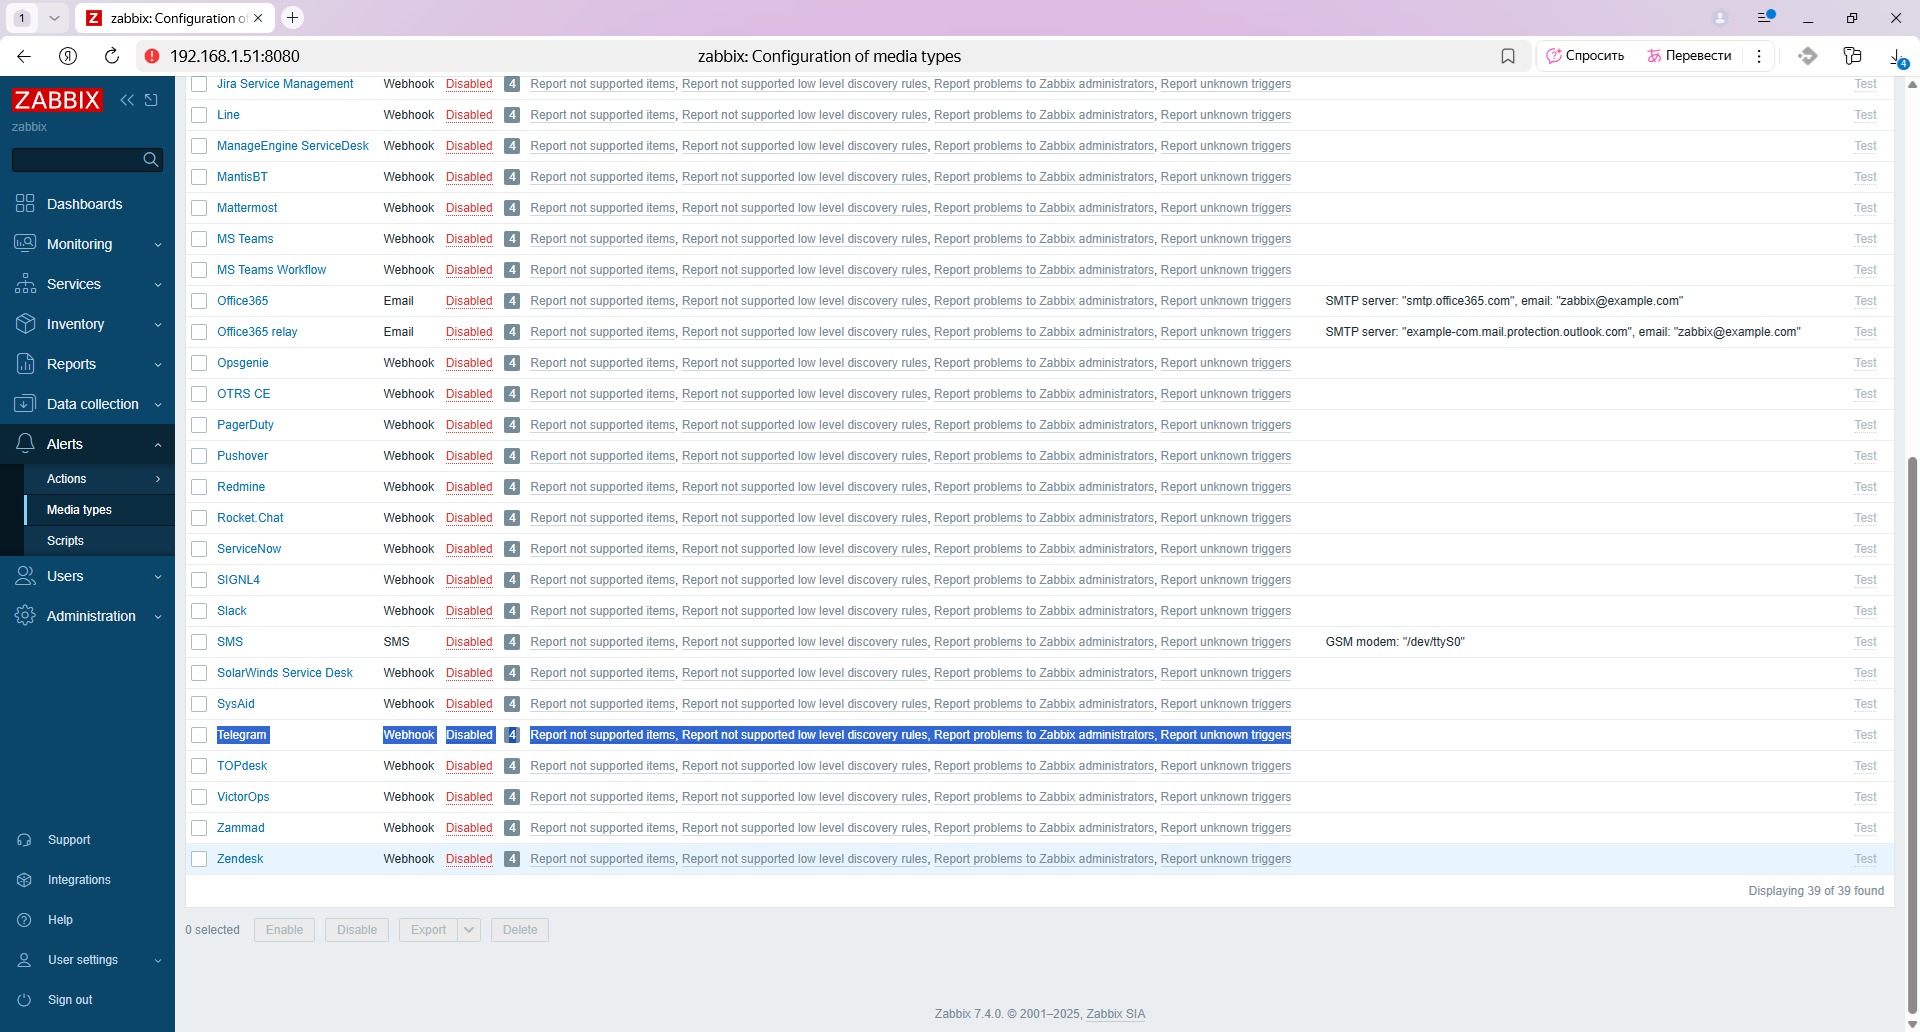Collapse the Zabbix sidebar with double-chevron icon

click(x=127, y=100)
